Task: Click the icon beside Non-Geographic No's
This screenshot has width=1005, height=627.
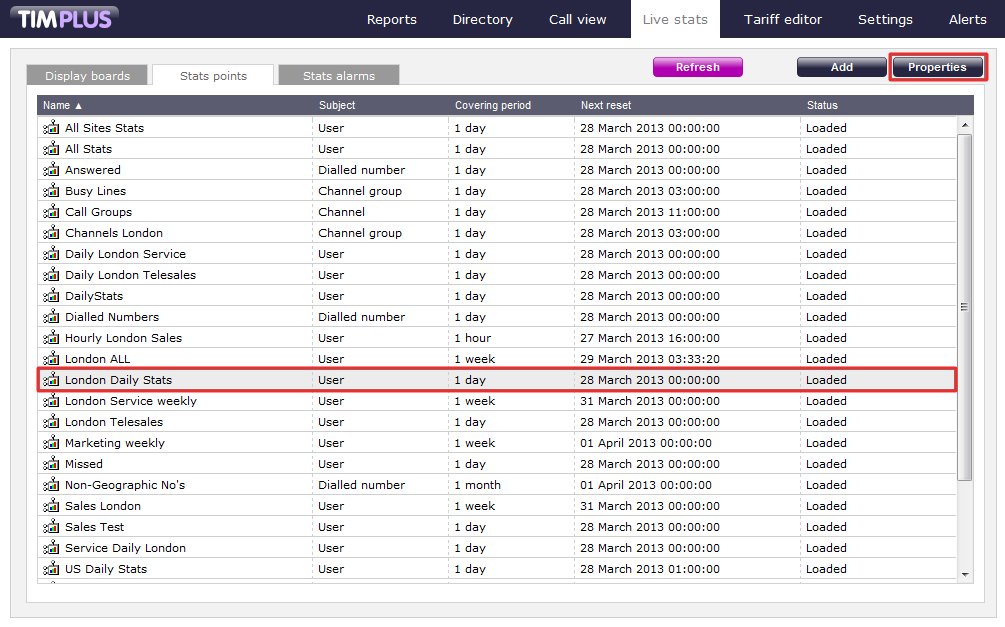Action: click(50, 485)
